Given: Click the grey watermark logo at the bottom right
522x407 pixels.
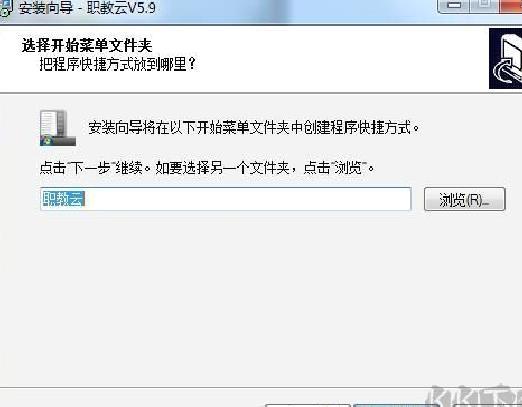Looking at the screenshot, I should click(475, 397).
